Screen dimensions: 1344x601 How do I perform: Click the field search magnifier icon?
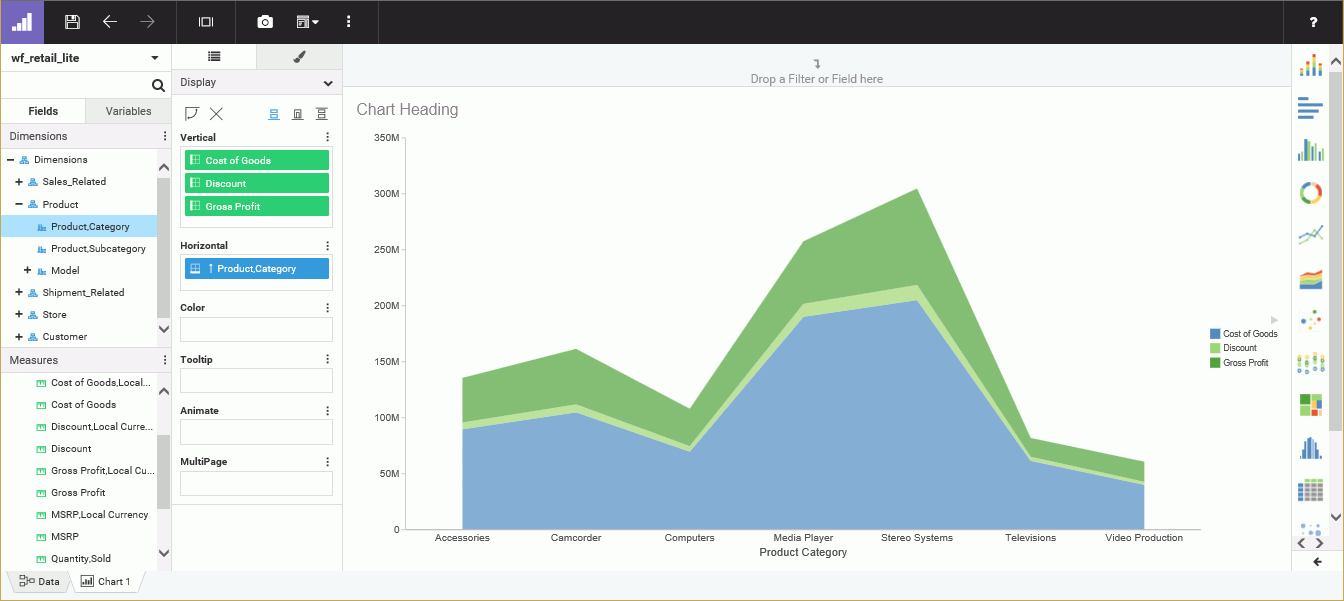pyautogui.click(x=158, y=86)
